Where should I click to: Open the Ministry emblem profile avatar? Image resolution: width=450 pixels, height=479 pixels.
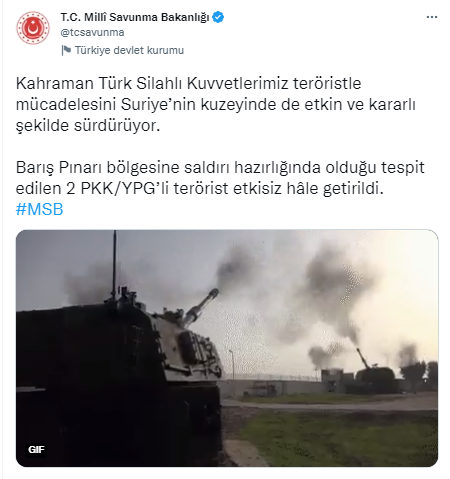click(x=33, y=28)
